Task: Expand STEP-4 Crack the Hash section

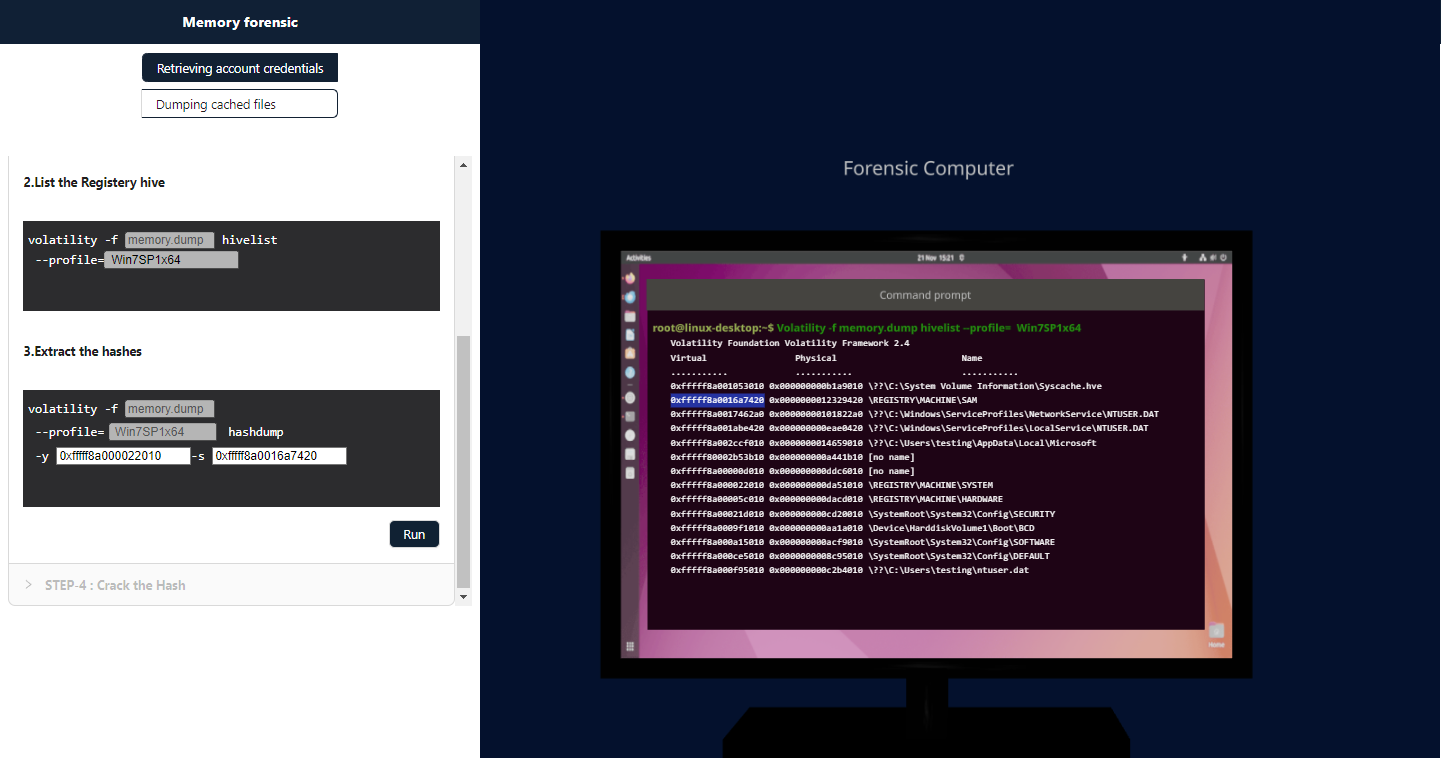Action: 115,585
